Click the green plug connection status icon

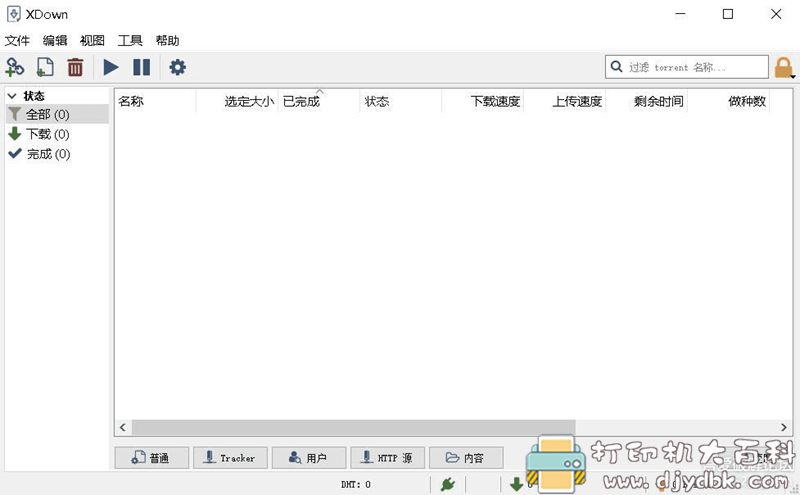448,484
